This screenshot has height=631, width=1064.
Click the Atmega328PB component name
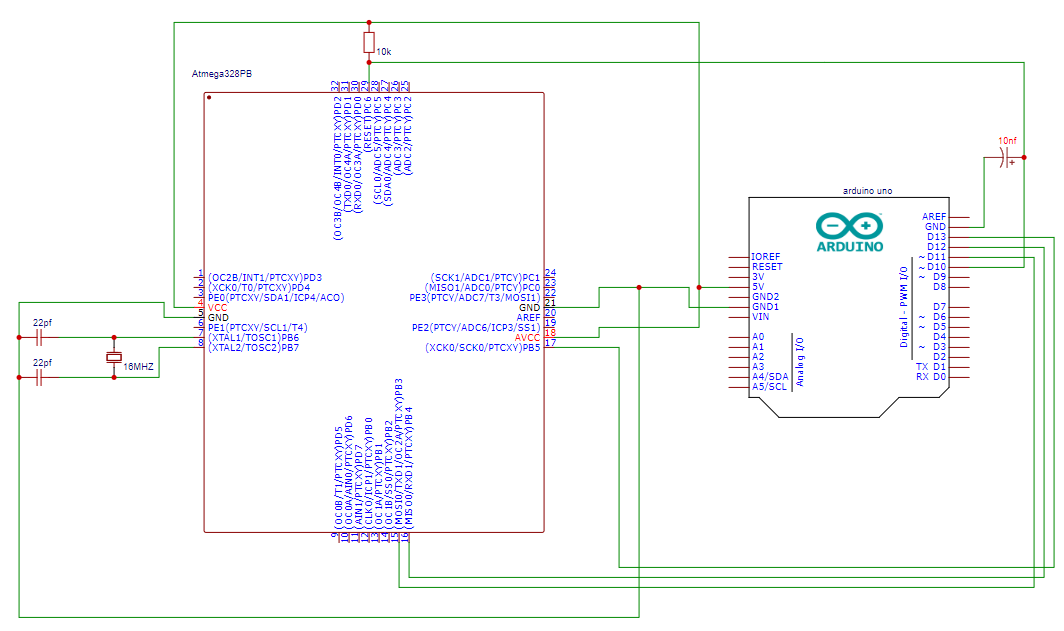coord(222,73)
